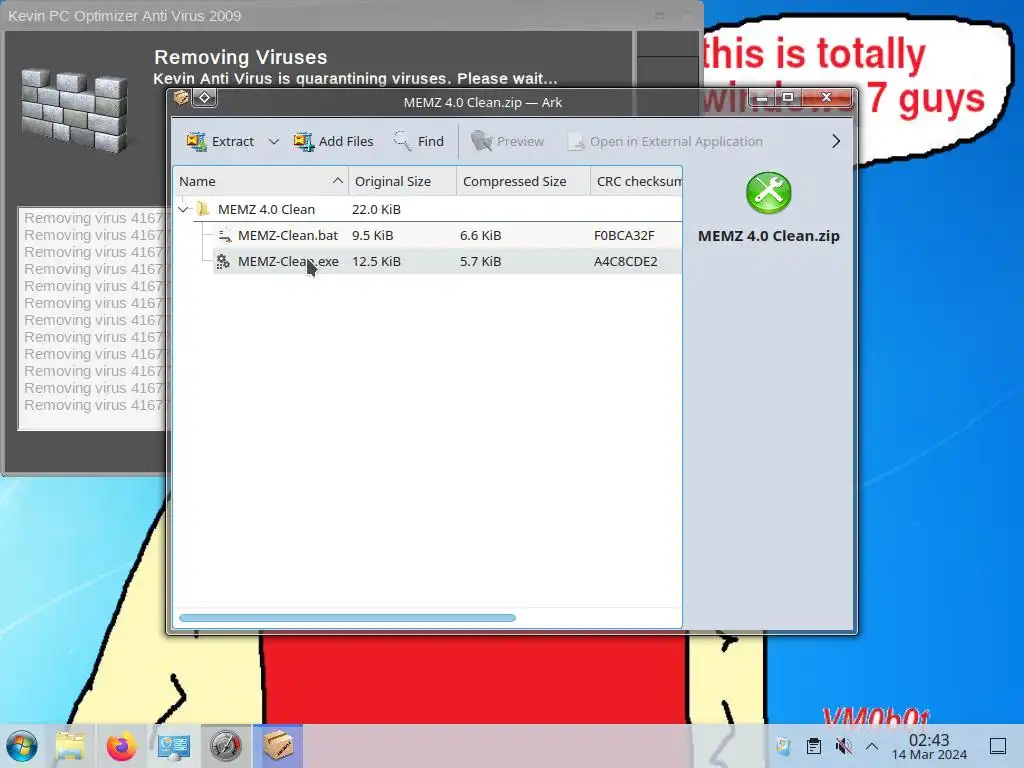This screenshot has height=768, width=1024.
Task: Minimize the Ark window
Action: point(761,98)
